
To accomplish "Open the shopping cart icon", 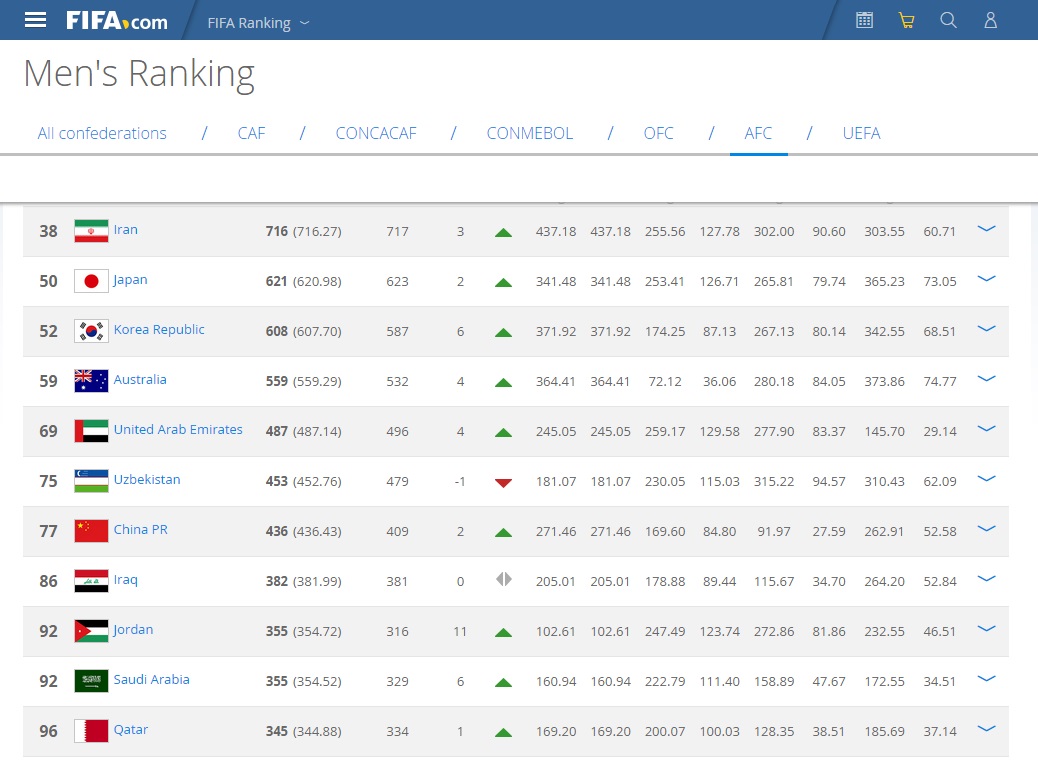I will tap(907, 20).
